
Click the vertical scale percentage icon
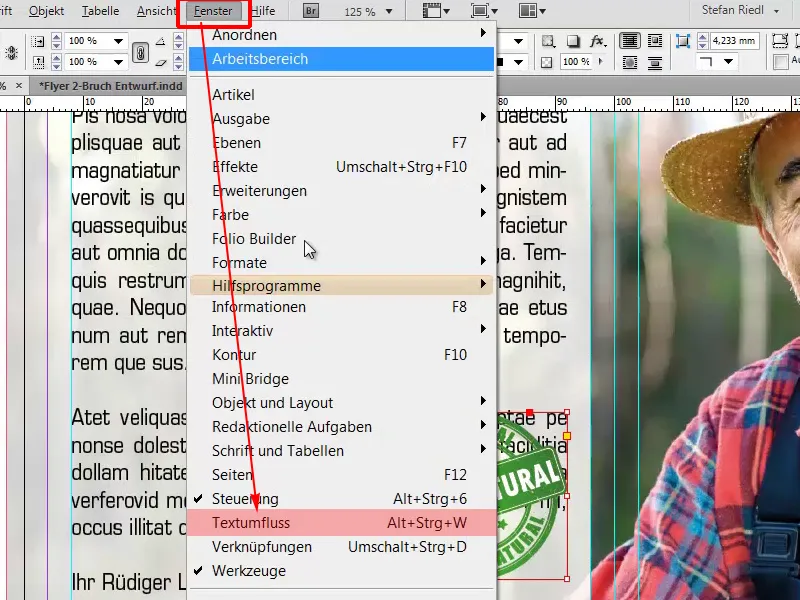click(x=38, y=62)
